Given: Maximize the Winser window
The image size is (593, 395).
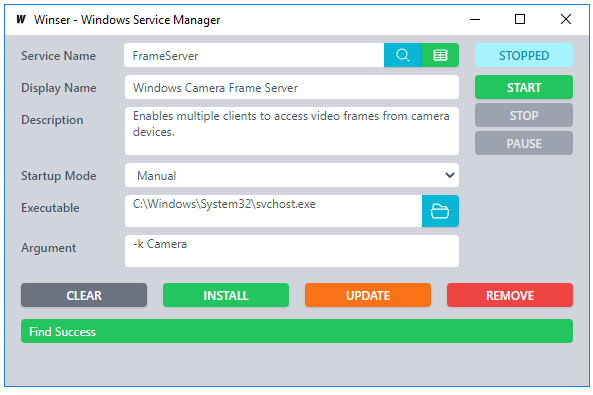Looking at the screenshot, I should pos(520,19).
